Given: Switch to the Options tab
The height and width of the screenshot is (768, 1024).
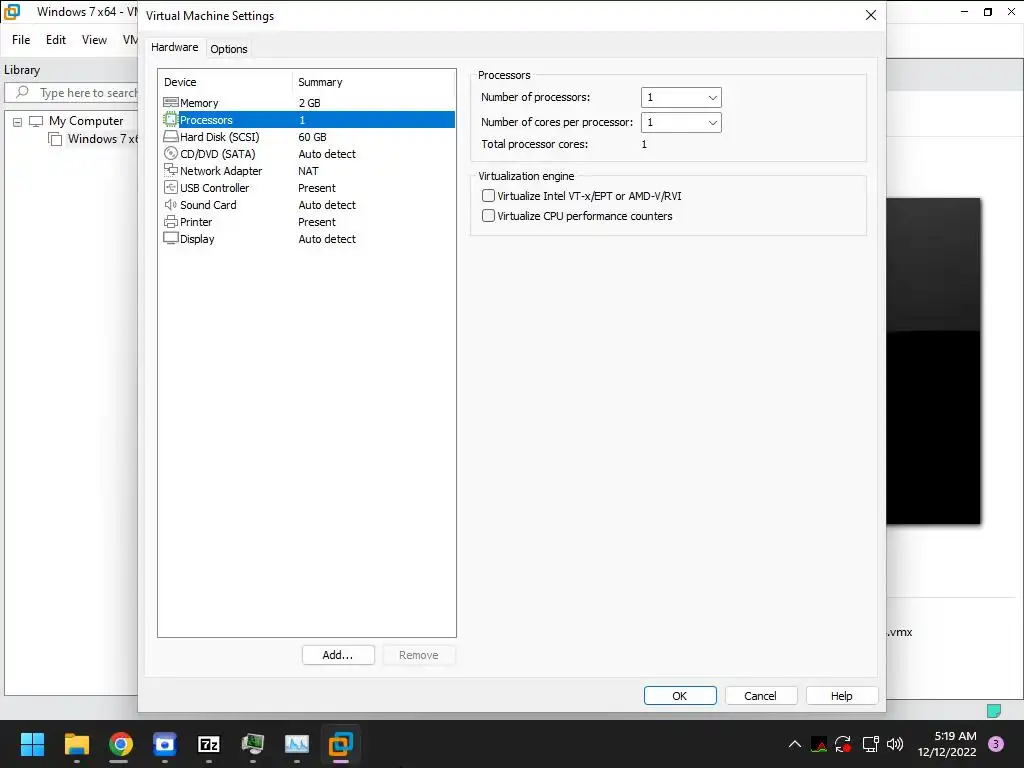Looking at the screenshot, I should coord(229,49).
